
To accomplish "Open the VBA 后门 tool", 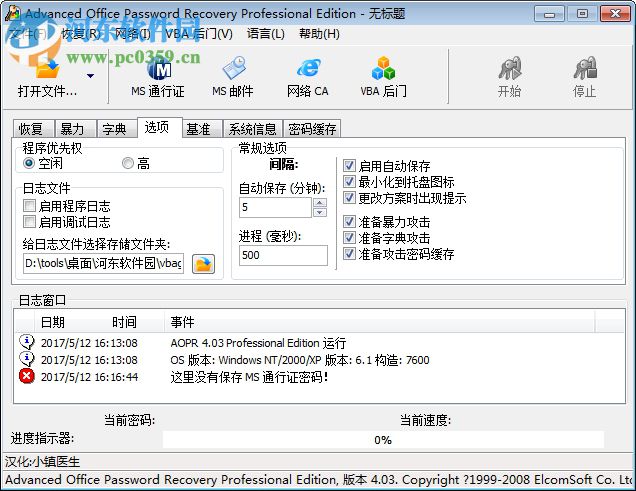I will click(x=383, y=77).
